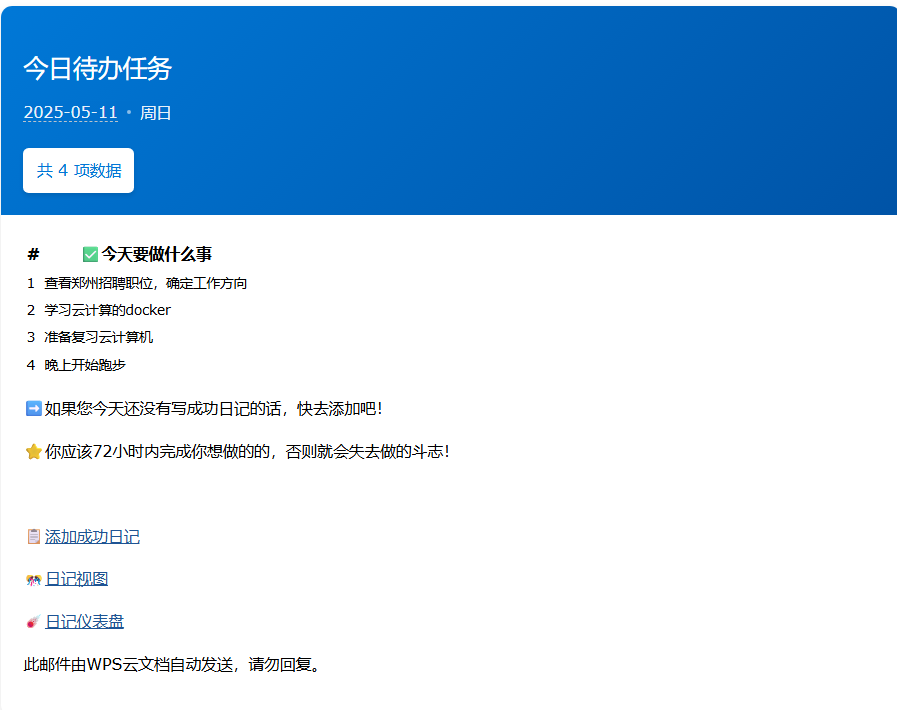Image resolution: width=897 pixels, height=710 pixels.
Task: Select task row 准备复习云计算机
Action: (x=99, y=337)
